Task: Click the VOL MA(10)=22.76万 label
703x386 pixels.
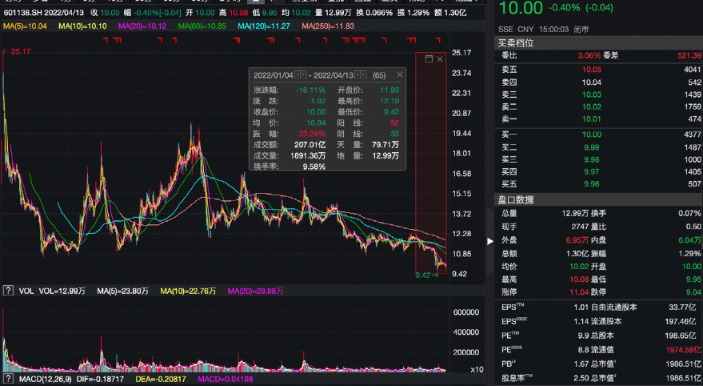Action: pyautogui.click(x=188, y=291)
